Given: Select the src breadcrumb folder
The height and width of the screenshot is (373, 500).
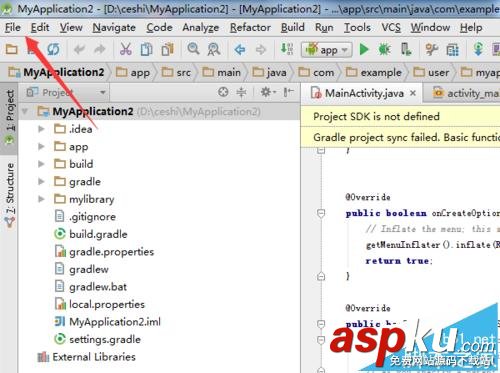Looking at the screenshot, I should [176, 72].
